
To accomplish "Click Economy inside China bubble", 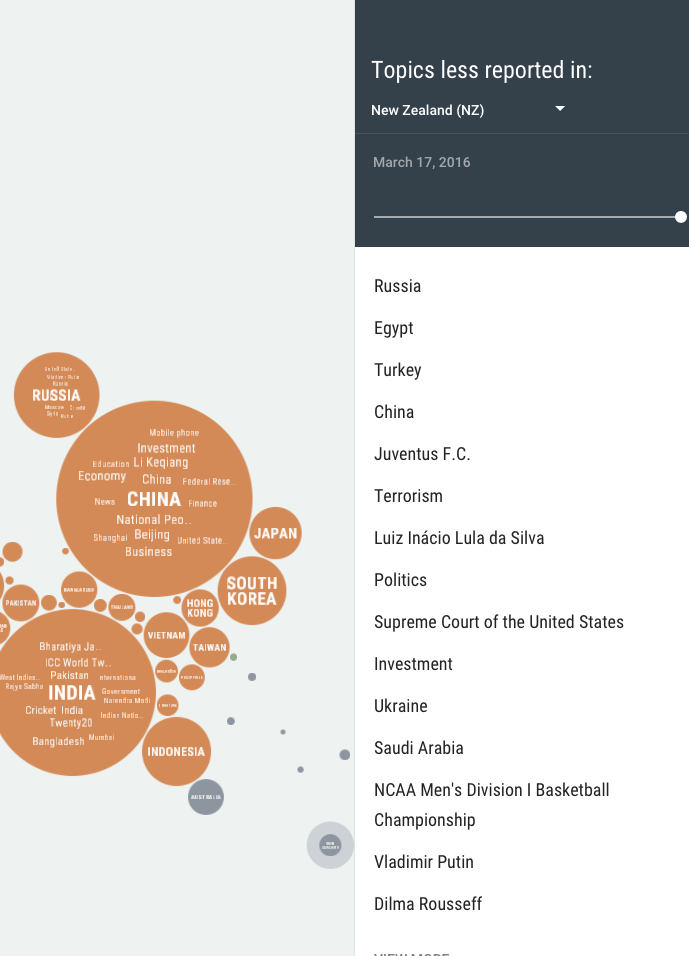I will pyautogui.click(x=102, y=476).
